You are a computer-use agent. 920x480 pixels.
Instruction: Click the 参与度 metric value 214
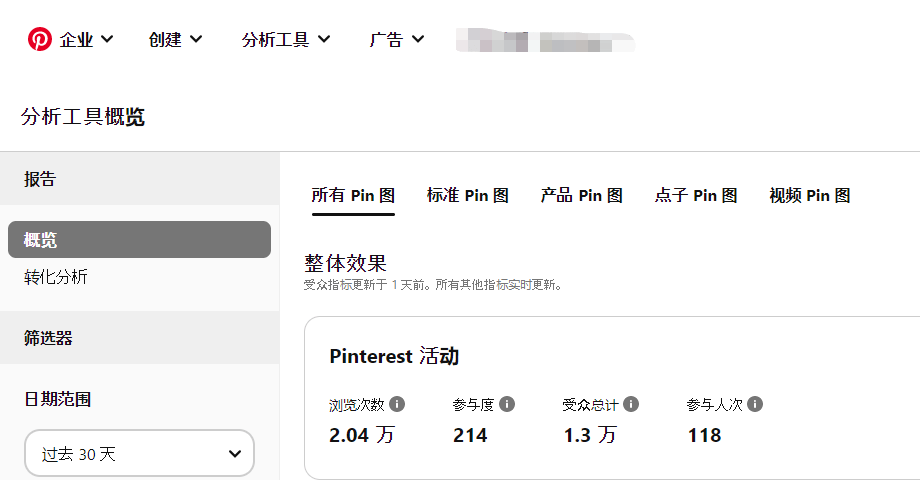[470, 435]
